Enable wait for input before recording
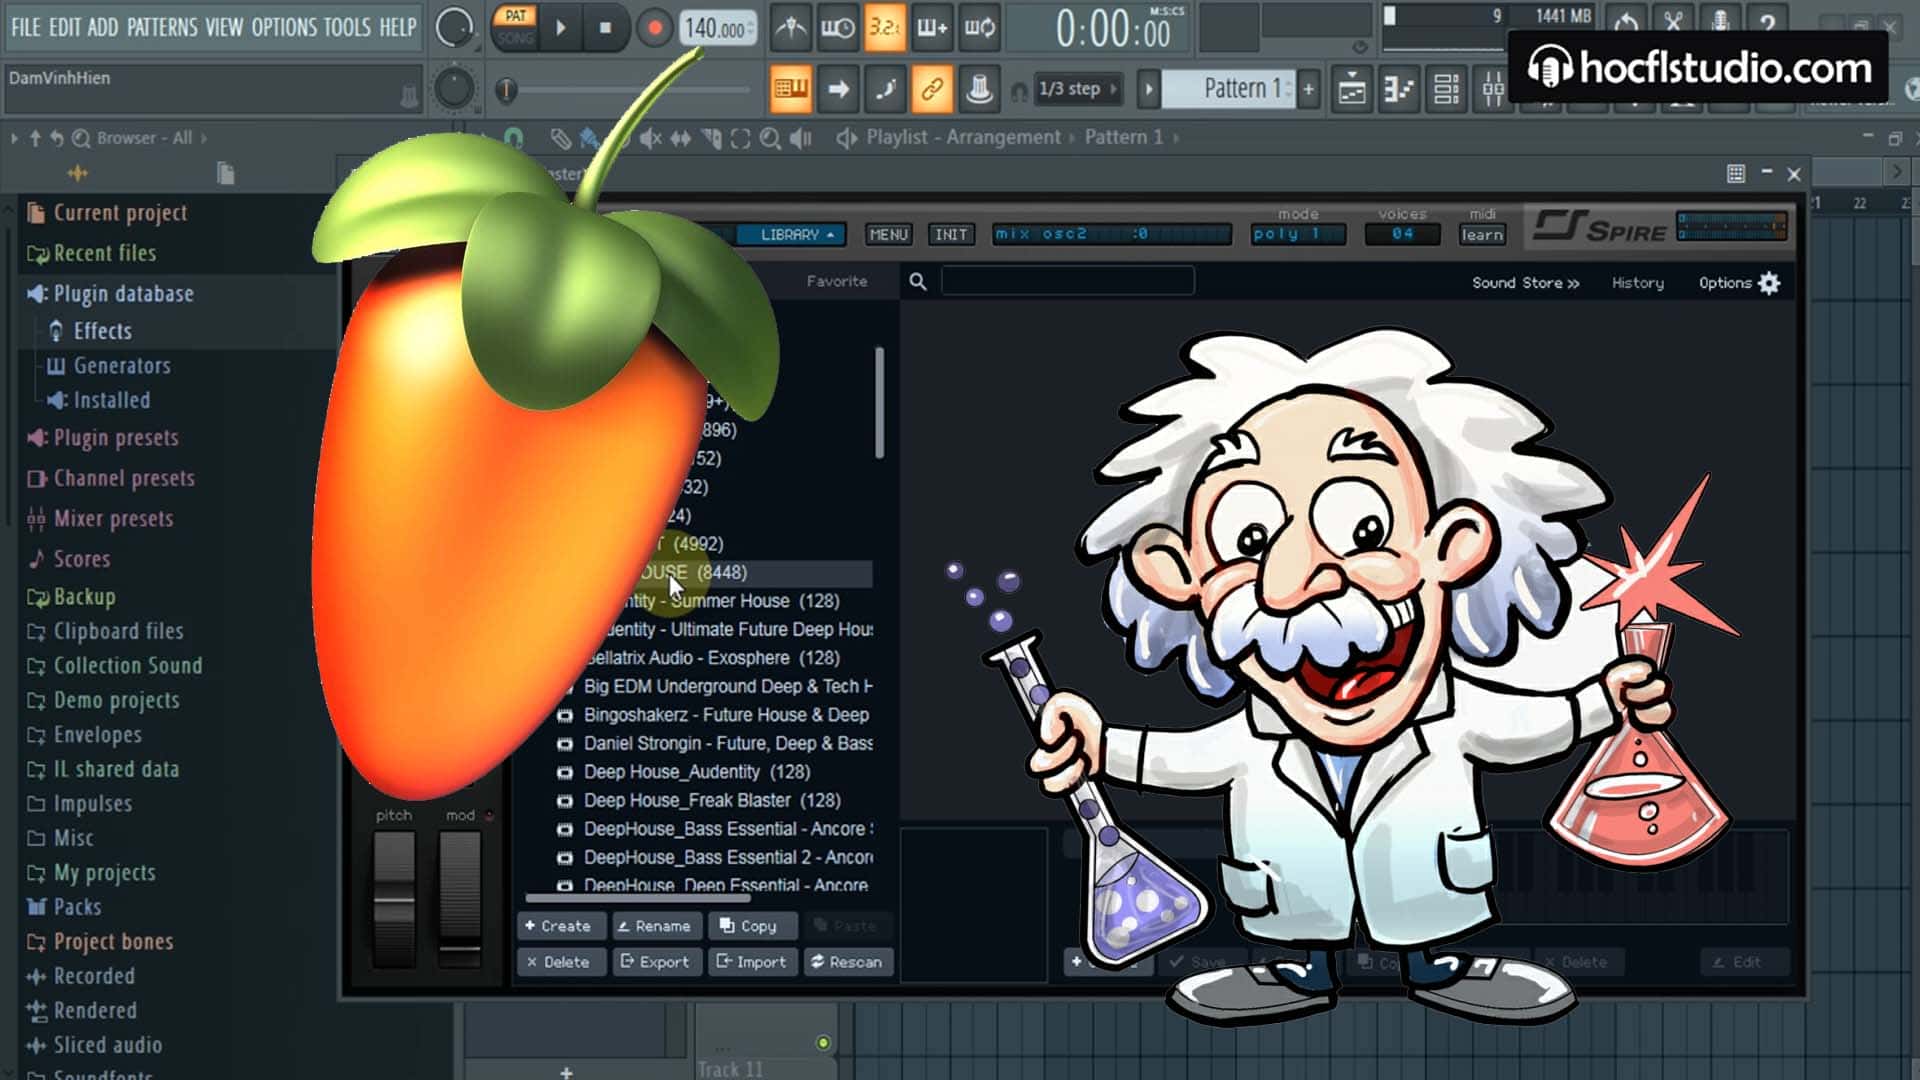Screen dimensions: 1920x1080 coord(838,28)
